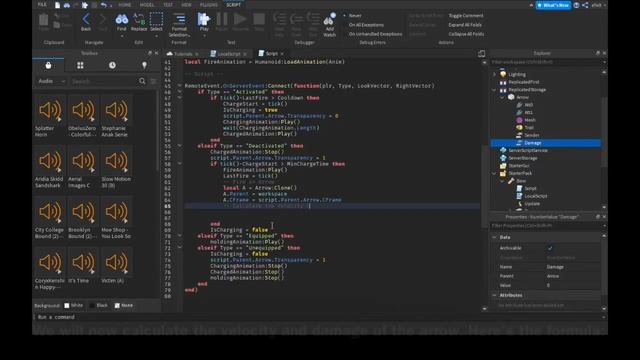Click the Format Selection icon
The width and height of the screenshot is (640, 360).
click(x=179, y=19)
